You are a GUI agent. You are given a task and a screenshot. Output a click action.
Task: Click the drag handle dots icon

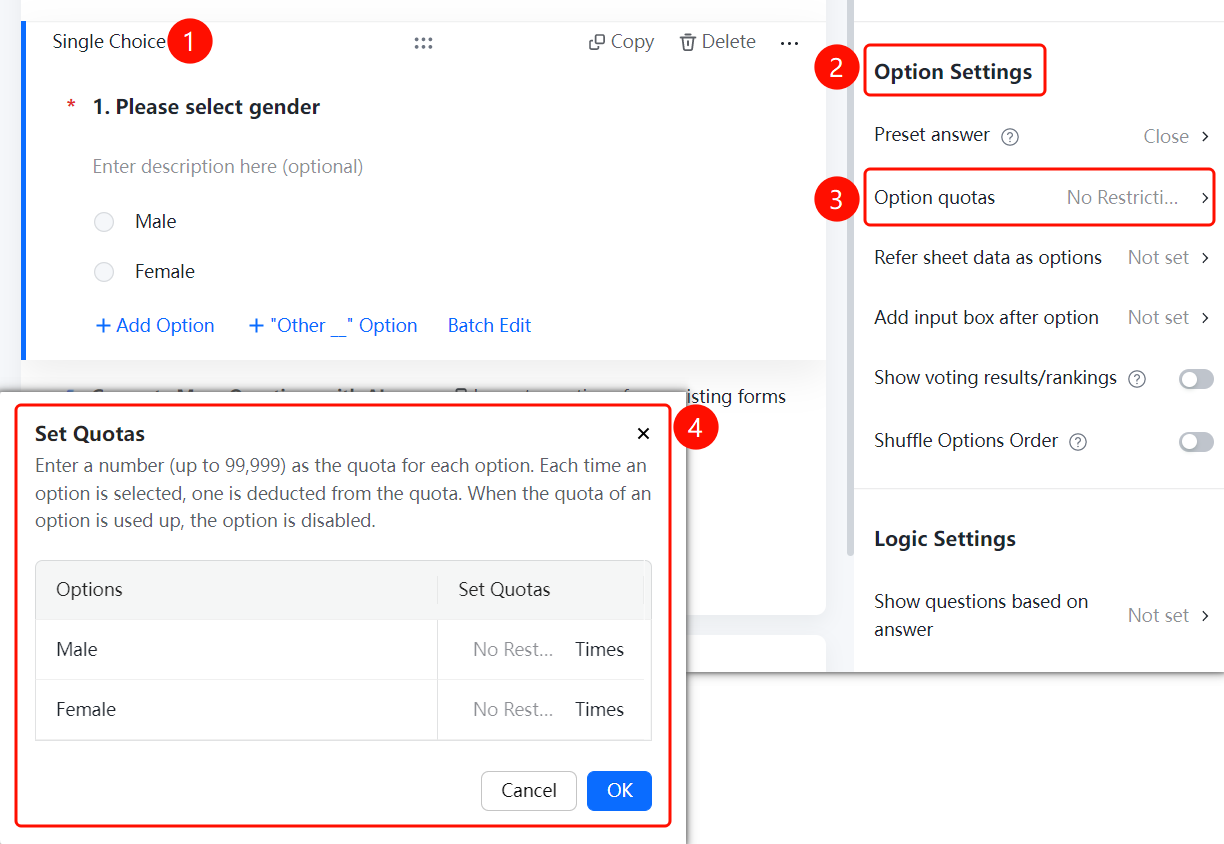point(423,43)
